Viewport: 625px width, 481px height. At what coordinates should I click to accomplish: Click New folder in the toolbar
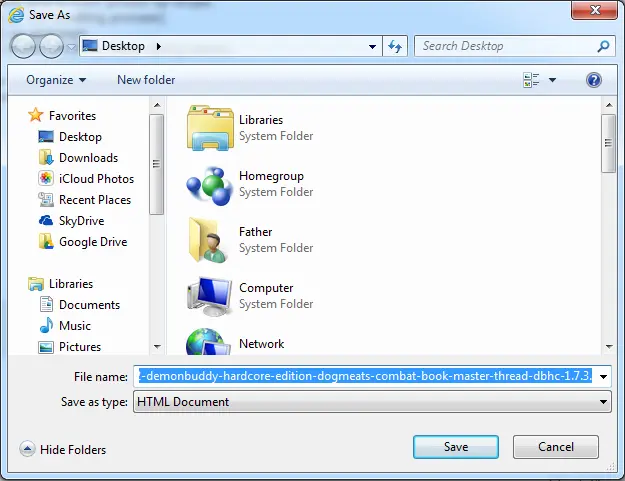click(146, 80)
